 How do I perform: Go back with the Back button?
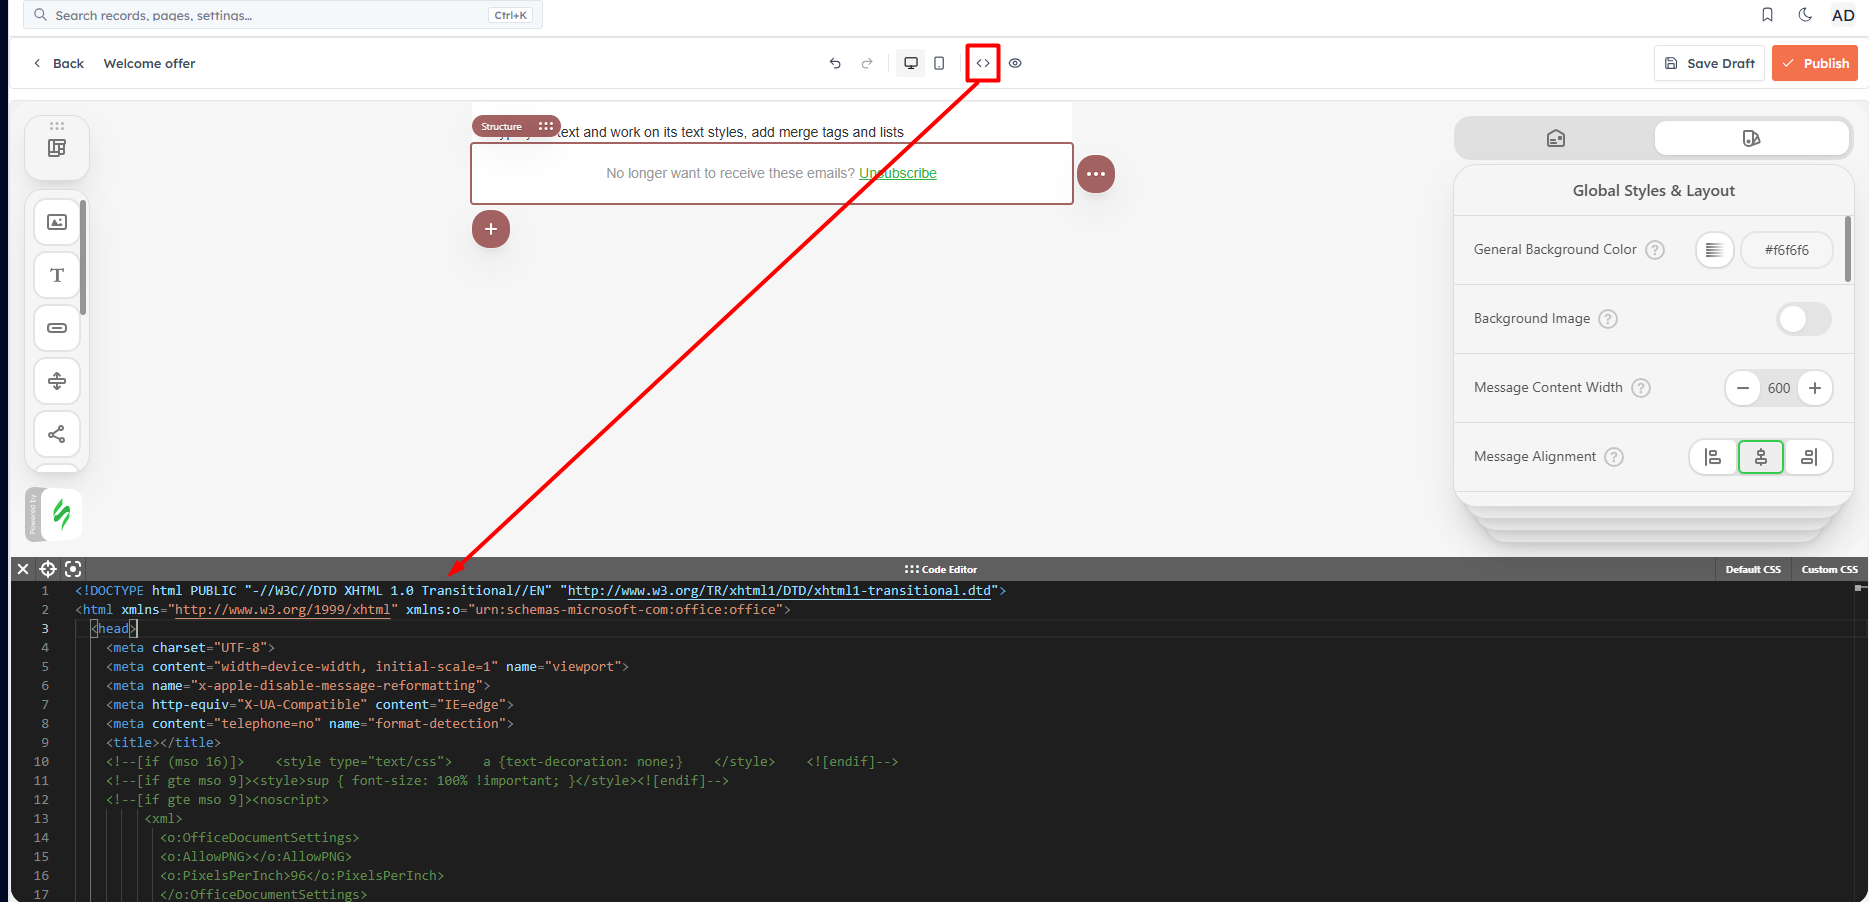[x=59, y=63]
